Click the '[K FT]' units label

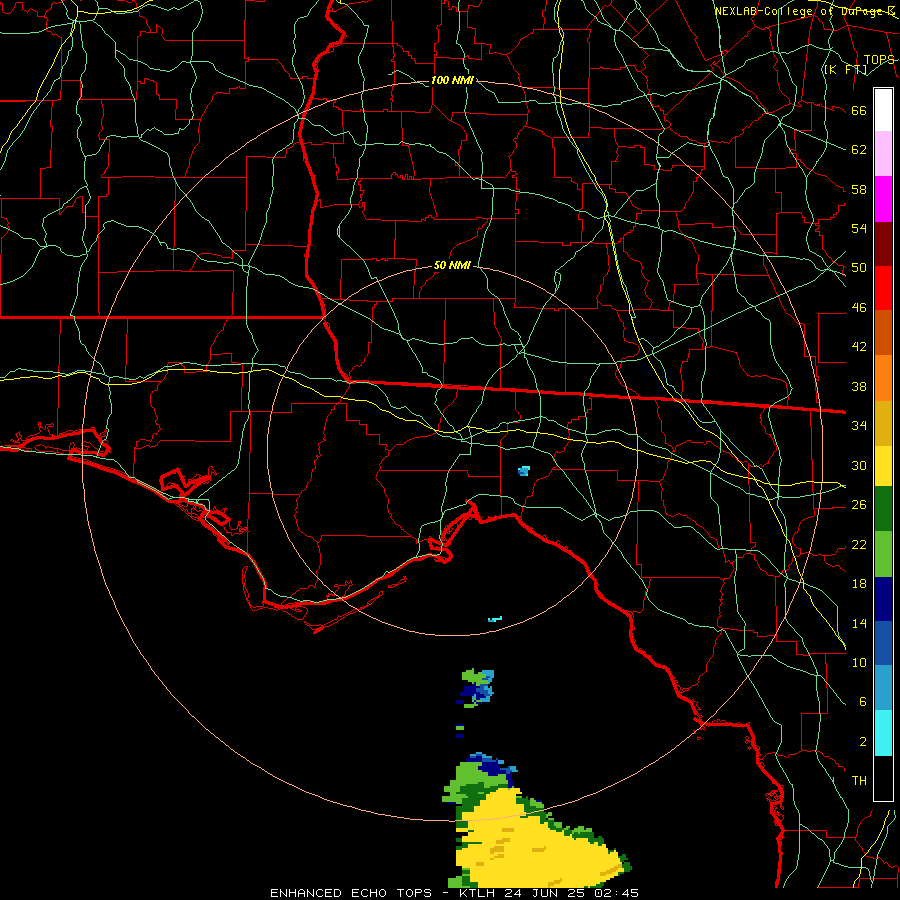click(845, 69)
